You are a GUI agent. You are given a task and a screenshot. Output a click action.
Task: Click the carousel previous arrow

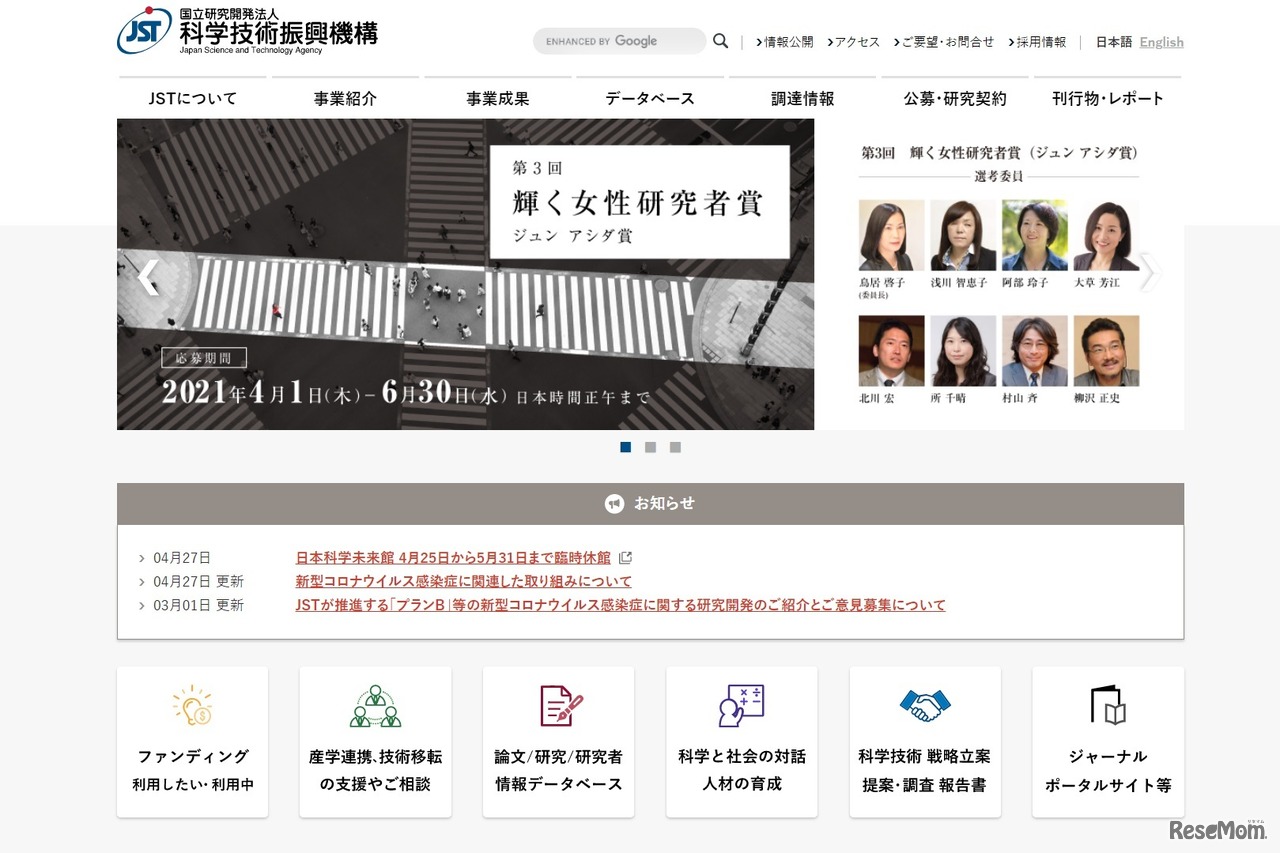click(150, 277)
